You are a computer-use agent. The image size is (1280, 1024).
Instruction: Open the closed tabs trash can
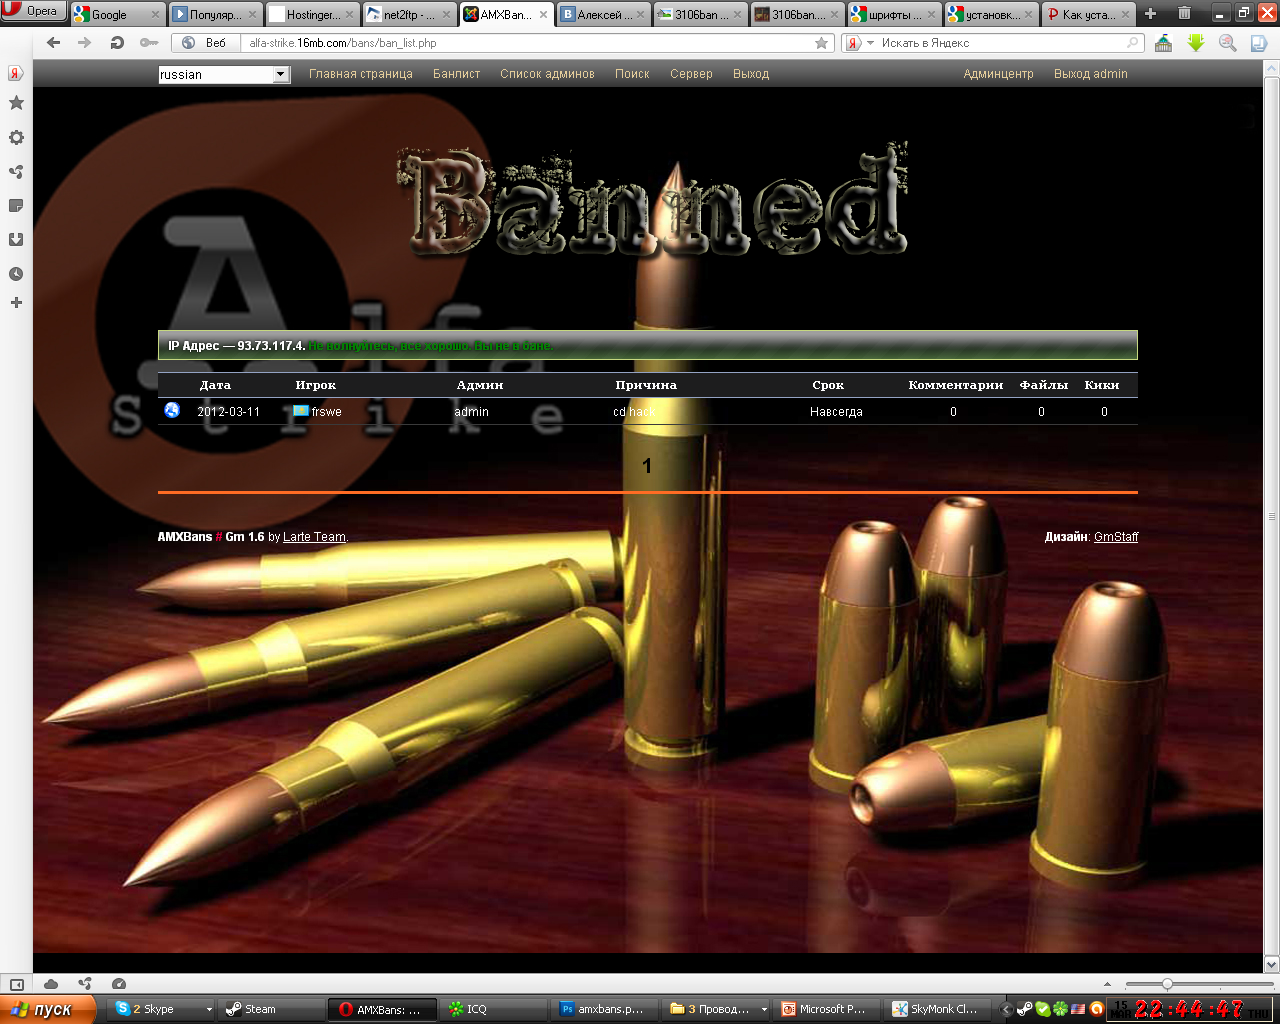pos(1184,13)
